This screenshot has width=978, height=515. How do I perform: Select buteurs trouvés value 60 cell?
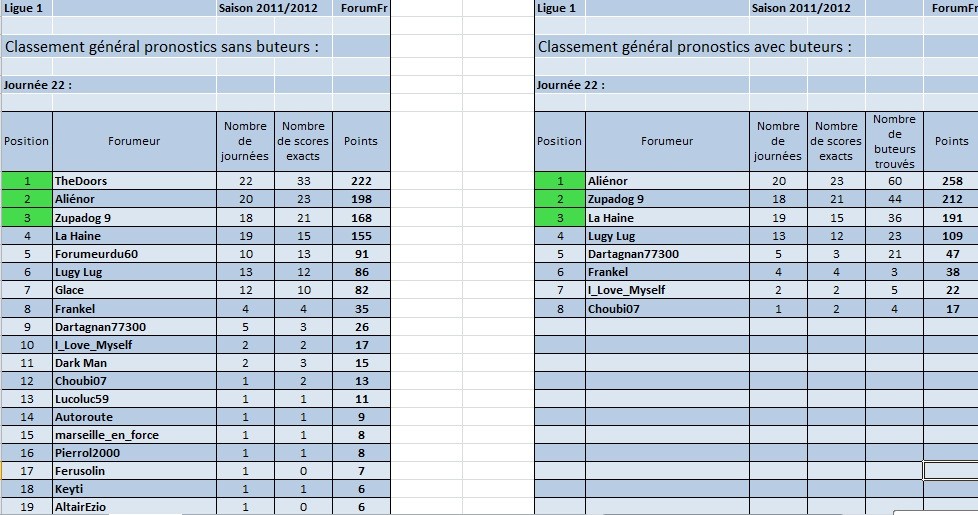pyautogui.click(x=894, y=181)
